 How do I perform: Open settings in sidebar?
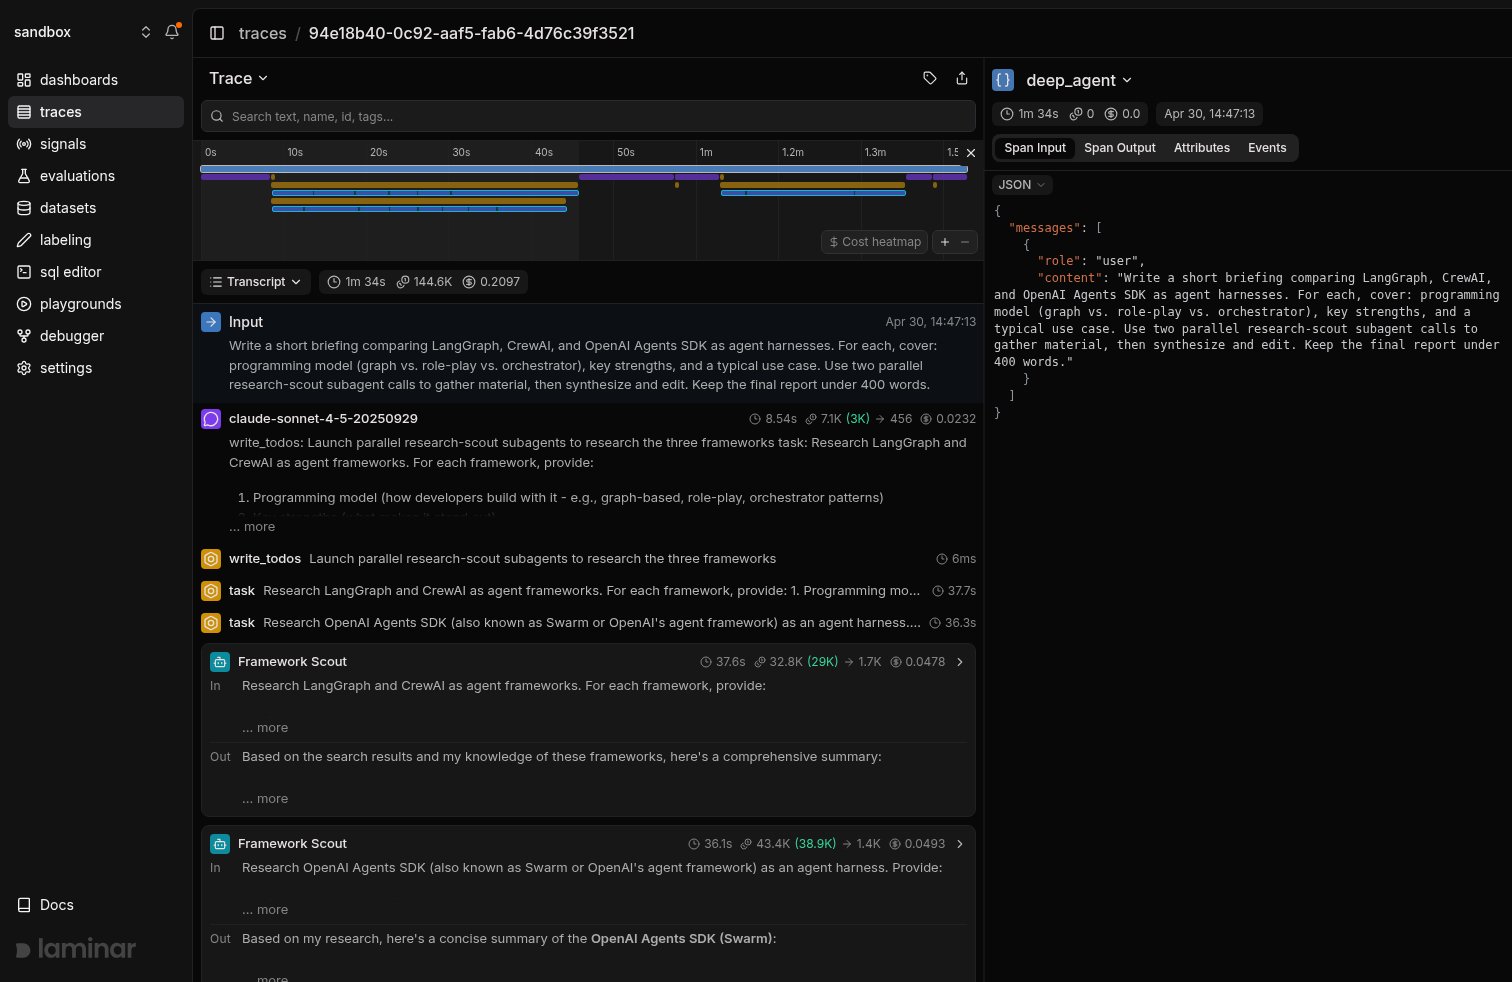tap(96, 368)
